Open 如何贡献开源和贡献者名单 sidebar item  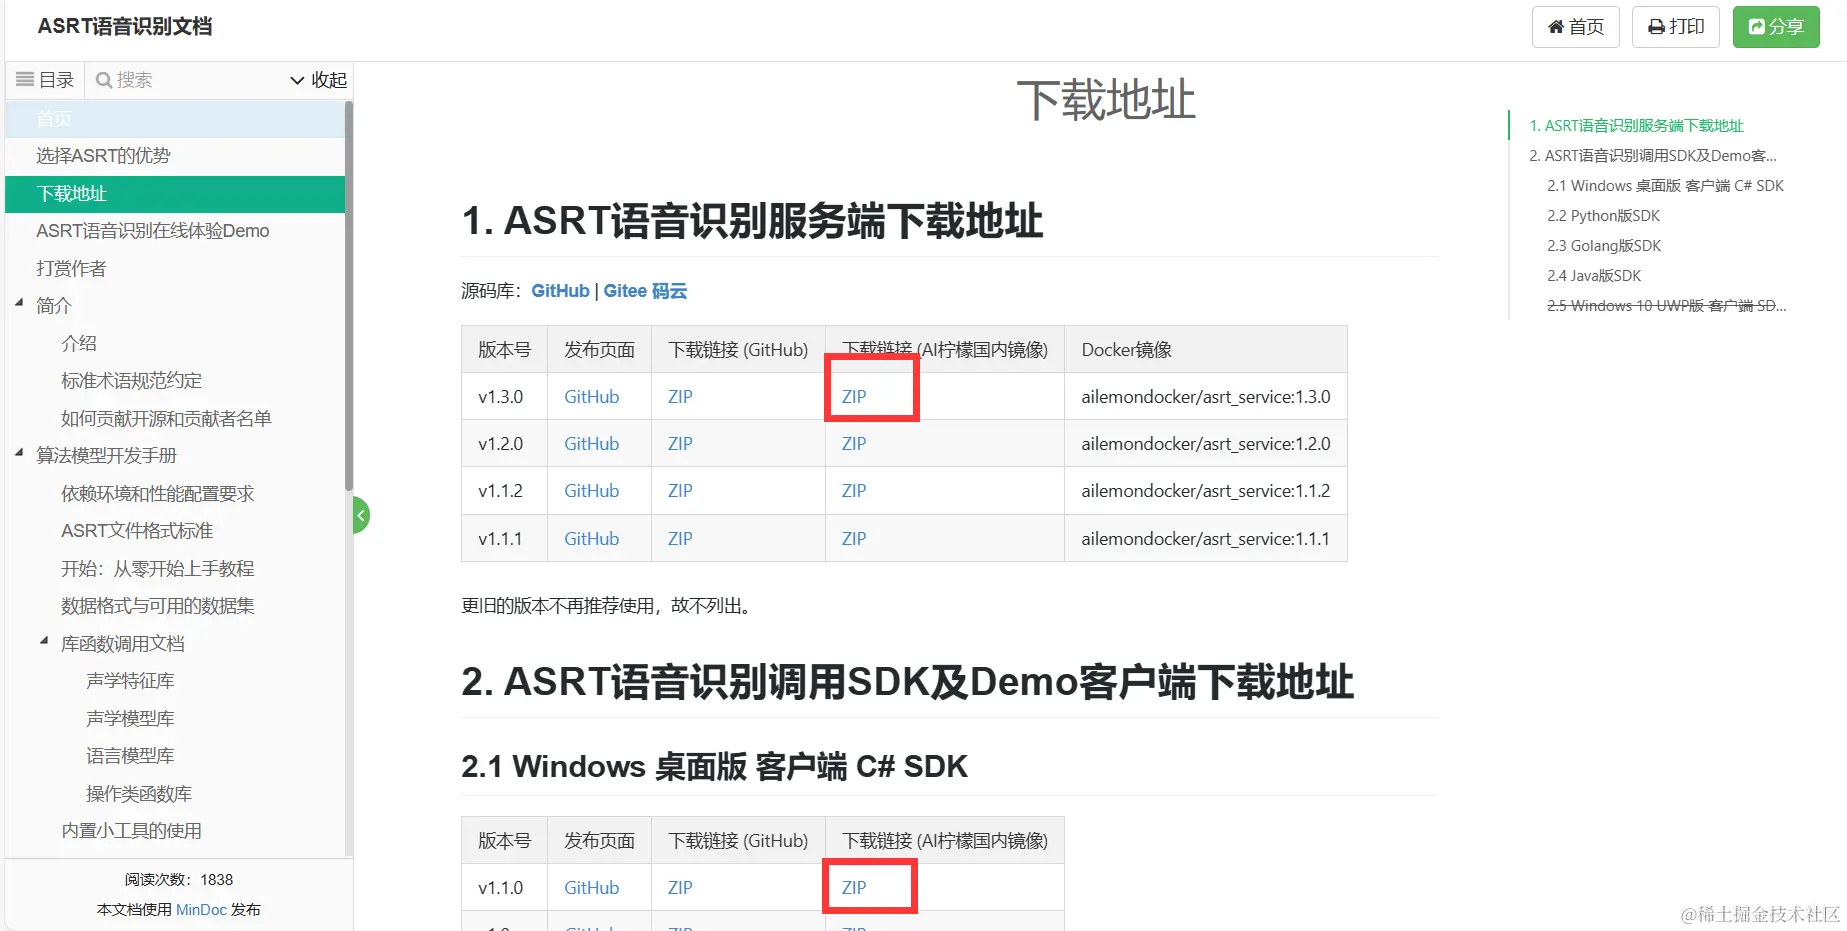(x=166, y=419)
